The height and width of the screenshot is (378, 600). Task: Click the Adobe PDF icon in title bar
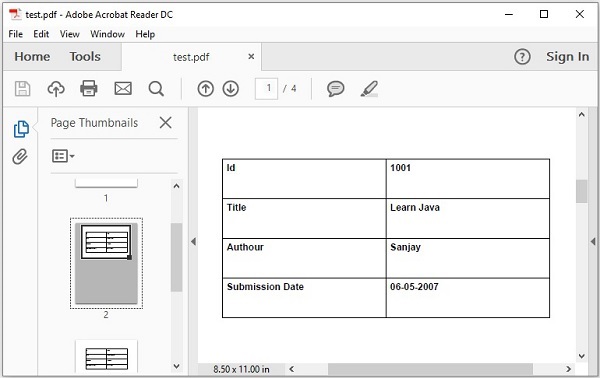[15, 14]
